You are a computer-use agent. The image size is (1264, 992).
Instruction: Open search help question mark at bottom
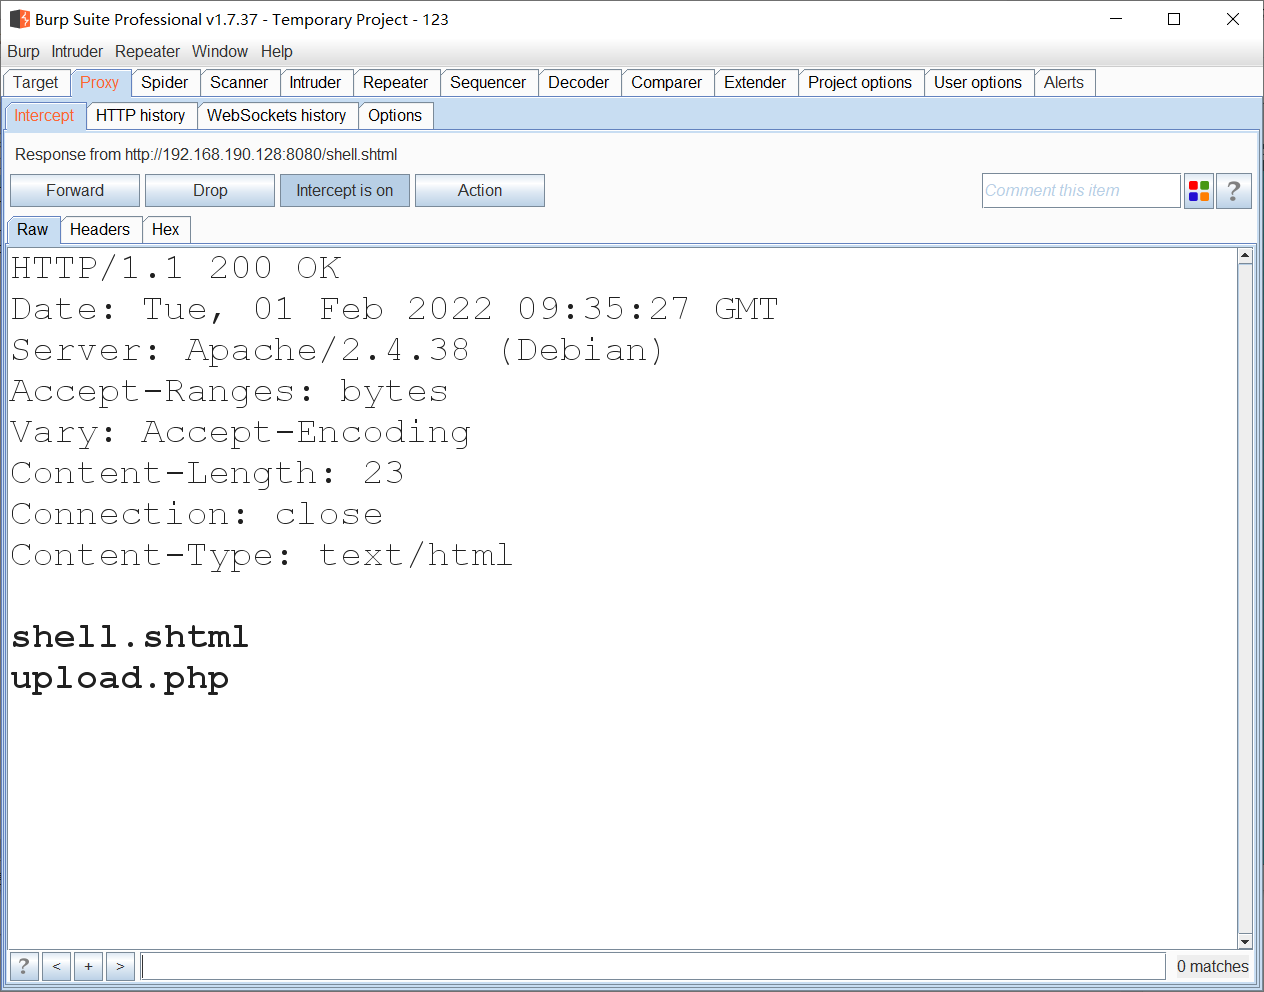(x=24, y=966)
